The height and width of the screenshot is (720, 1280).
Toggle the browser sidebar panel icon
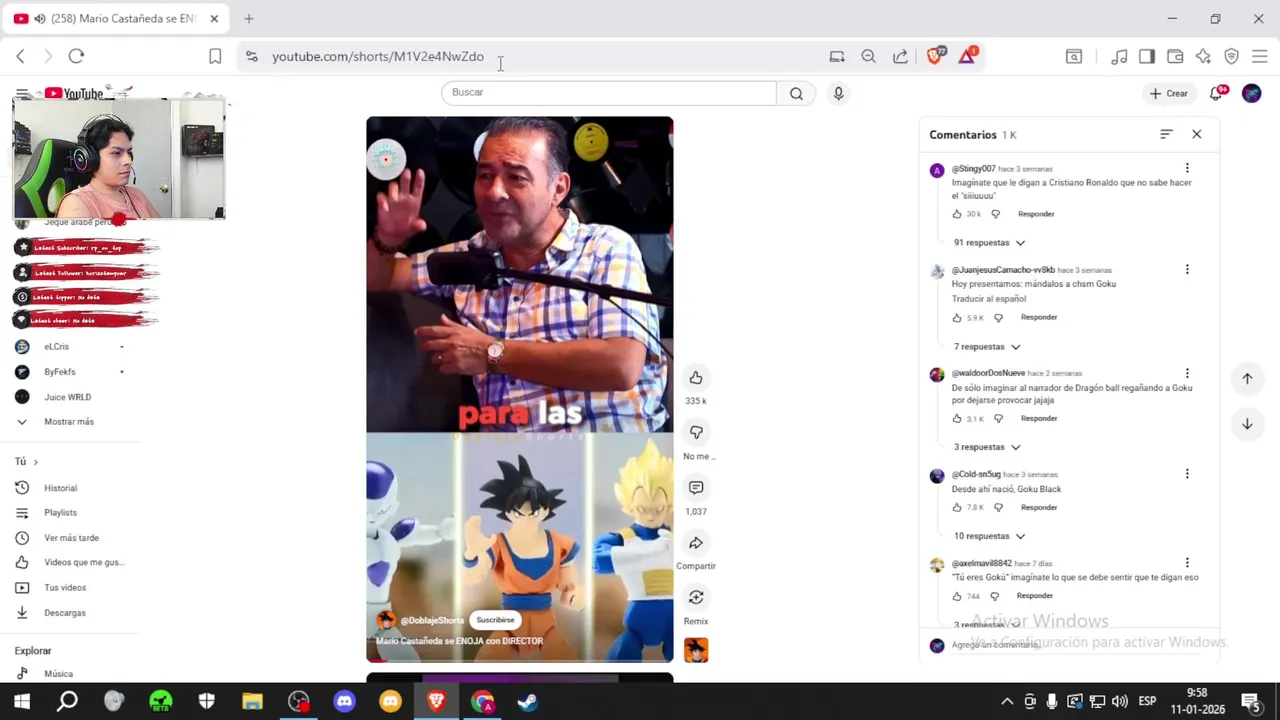point(1147,57)
